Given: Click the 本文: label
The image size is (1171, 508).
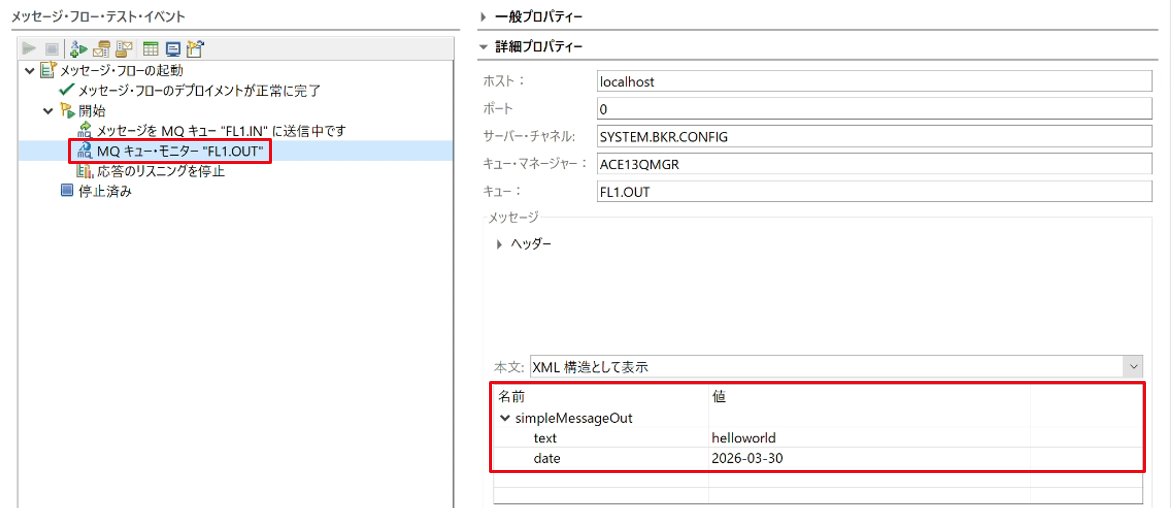Looking at the screenshot, I should (x=510, y=367).
